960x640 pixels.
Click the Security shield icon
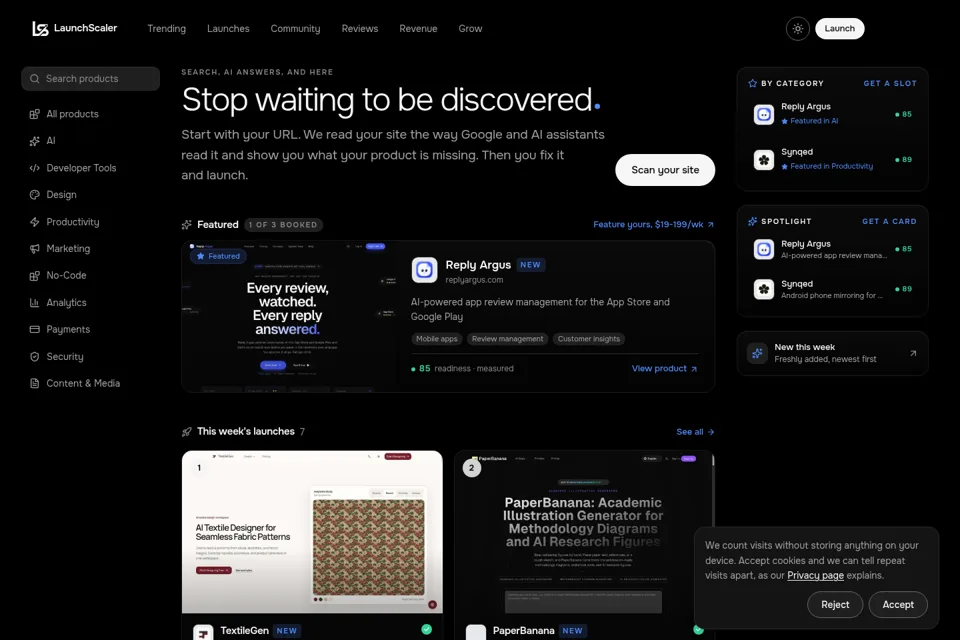pos(35,356)
